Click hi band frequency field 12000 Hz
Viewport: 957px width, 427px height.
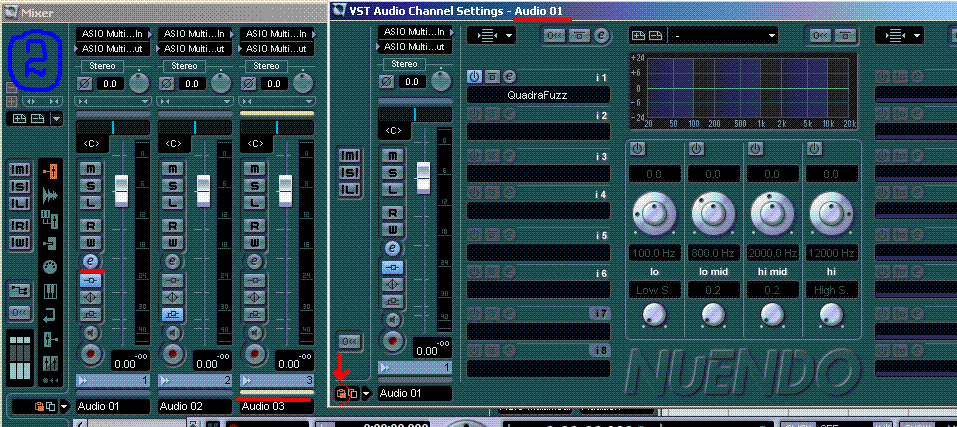coord(831,252)
